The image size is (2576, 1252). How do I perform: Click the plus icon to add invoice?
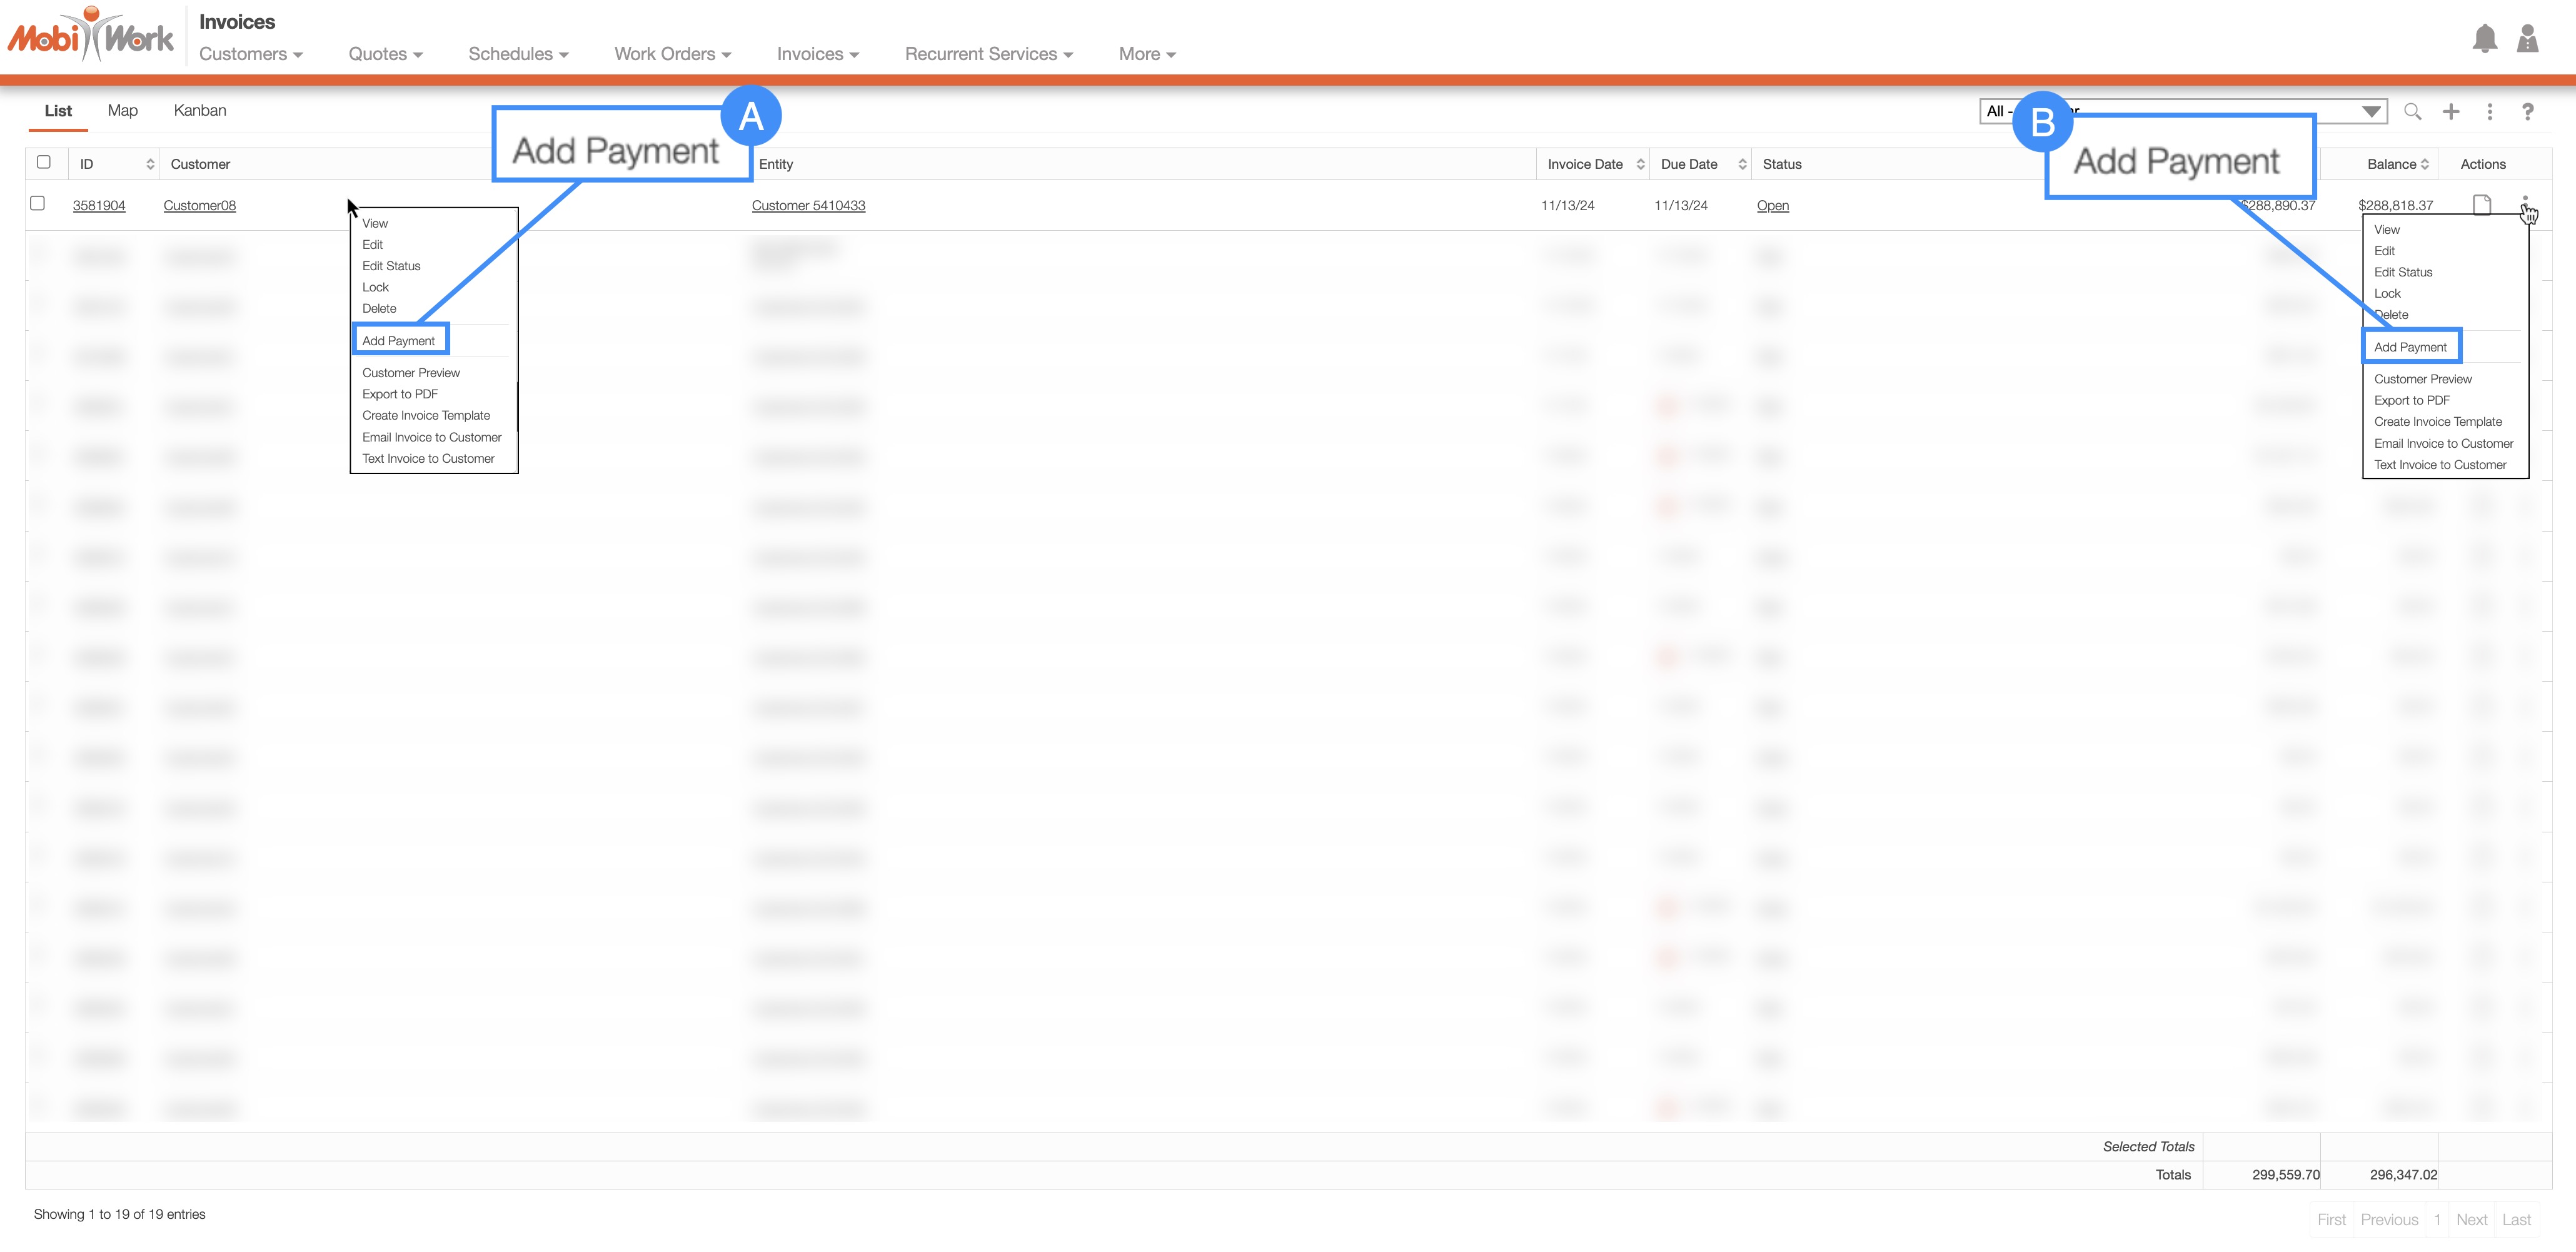tap(2450, 112)
